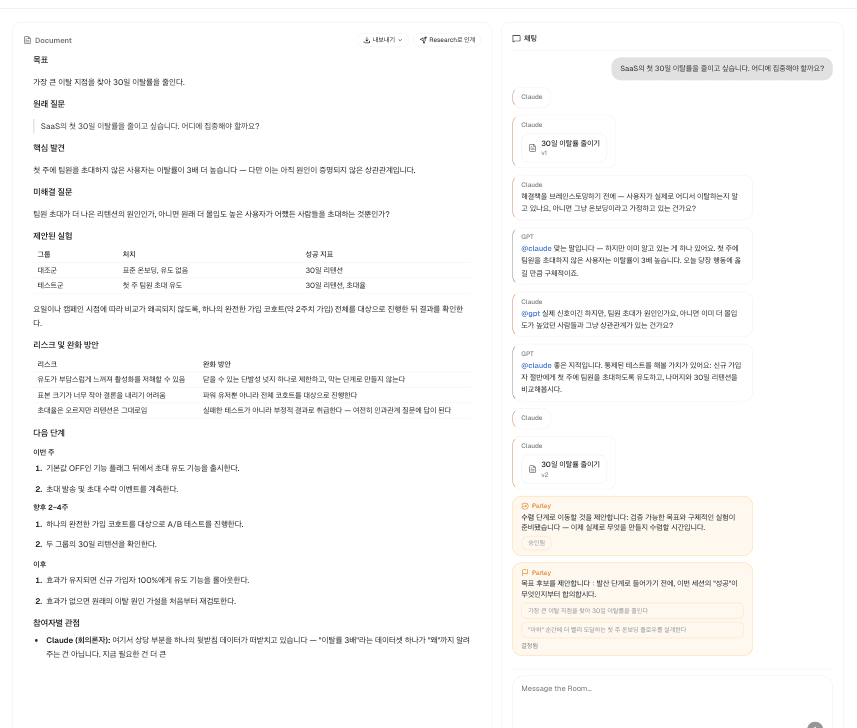Click the 그룹 column header
Viewport: 857px width, 728px height.
[44, 254]
